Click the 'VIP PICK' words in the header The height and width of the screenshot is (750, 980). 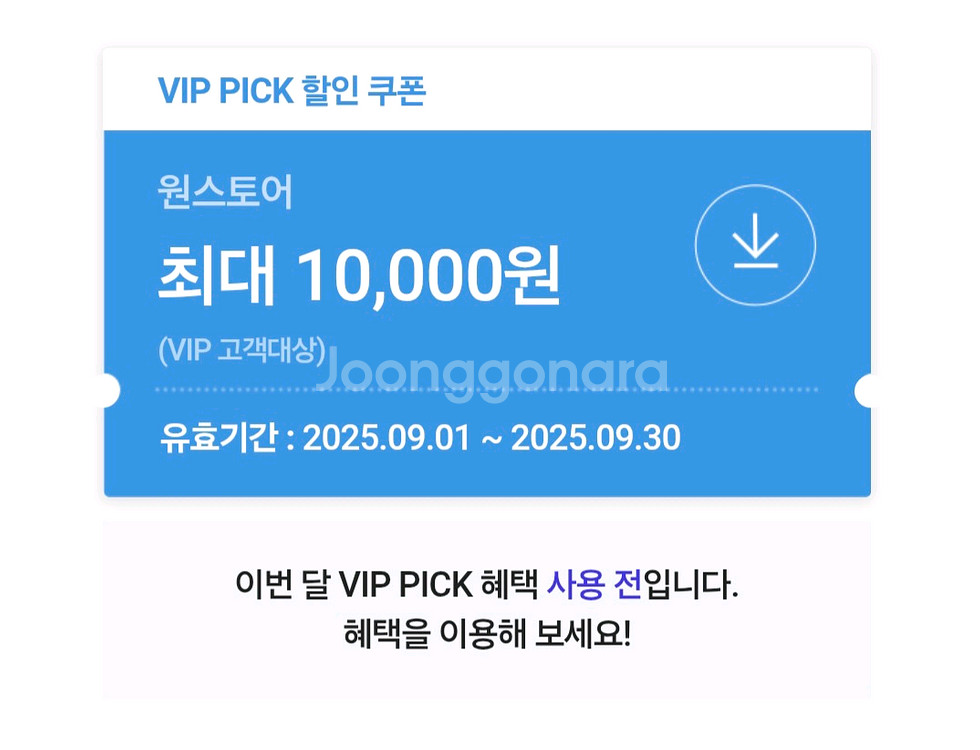tap(225, 90)
